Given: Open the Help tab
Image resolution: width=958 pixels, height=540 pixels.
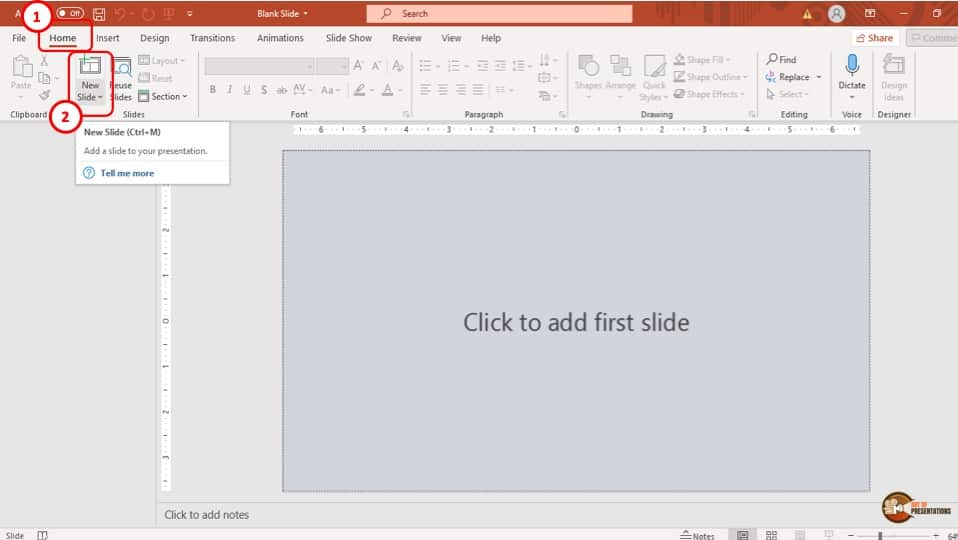Looking at the screenshot, I should click(491, 38).
